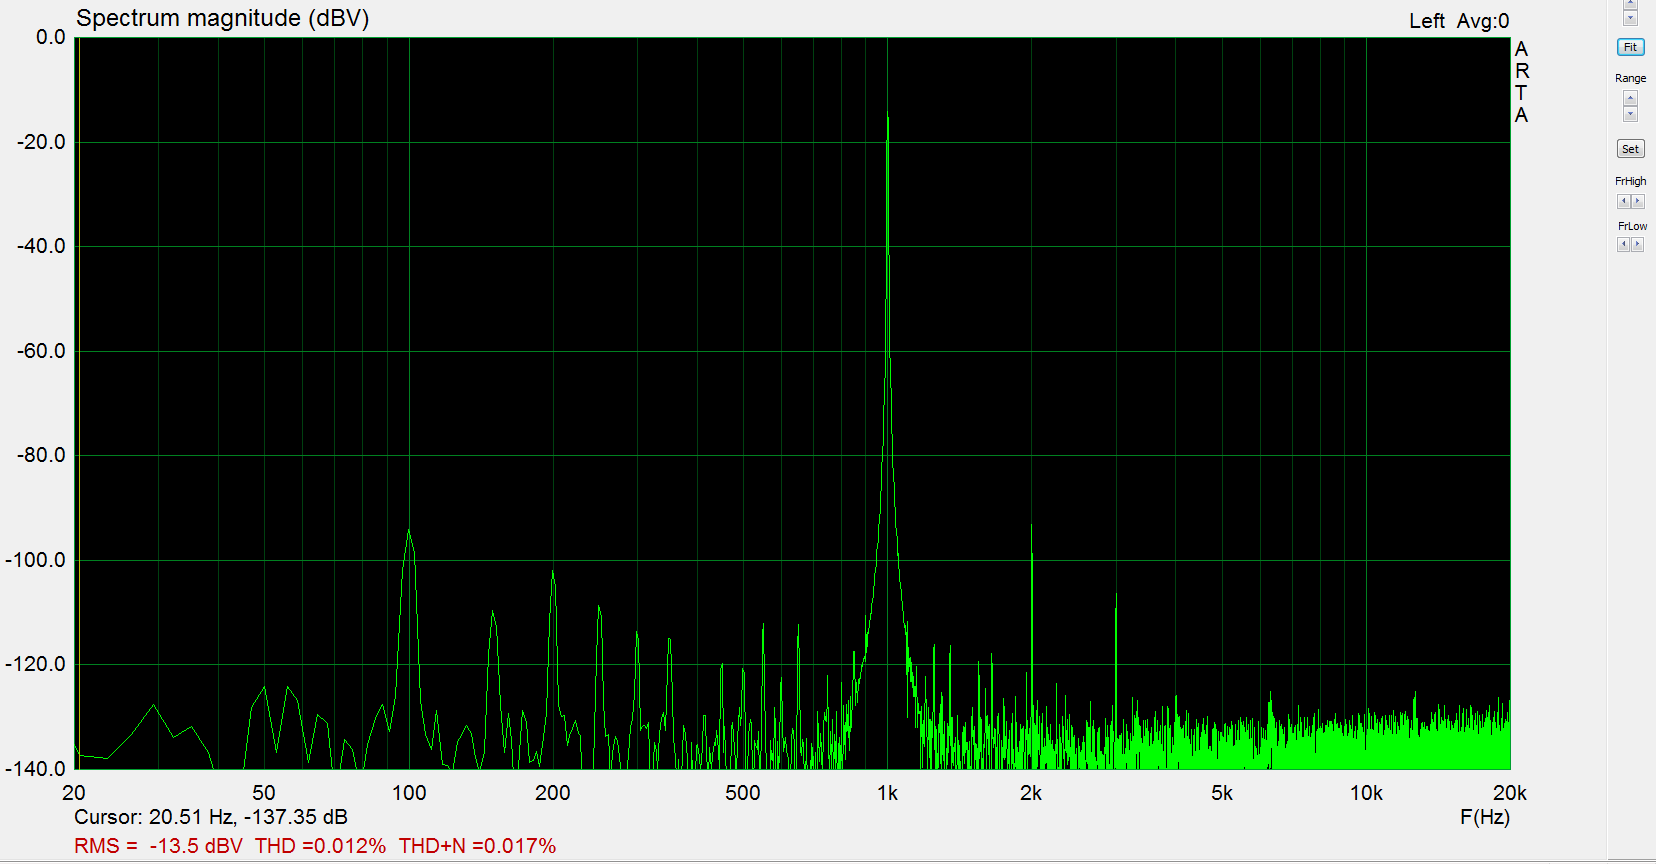
Task: Click the RMS -13.5 dBV readout
Action: pos(158,846)
